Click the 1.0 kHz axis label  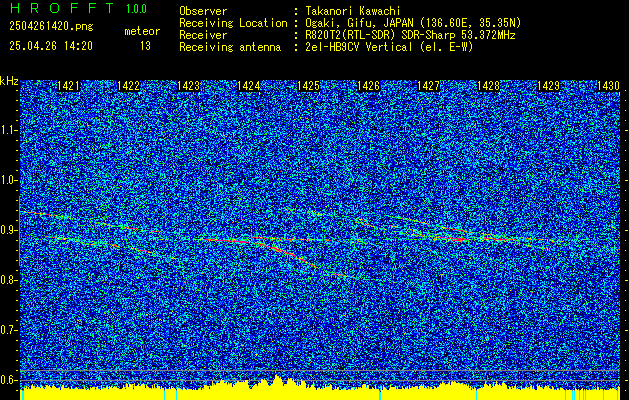pos(7,180)
